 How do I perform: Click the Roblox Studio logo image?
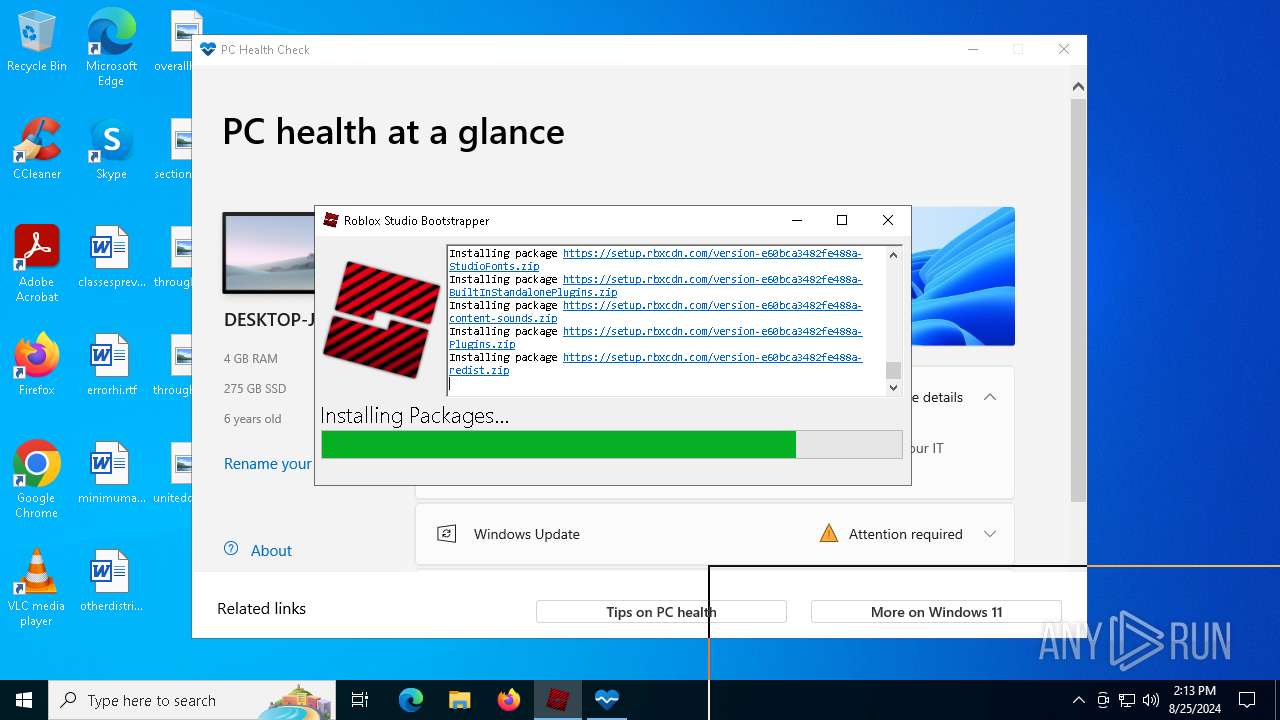click(381, 319)
